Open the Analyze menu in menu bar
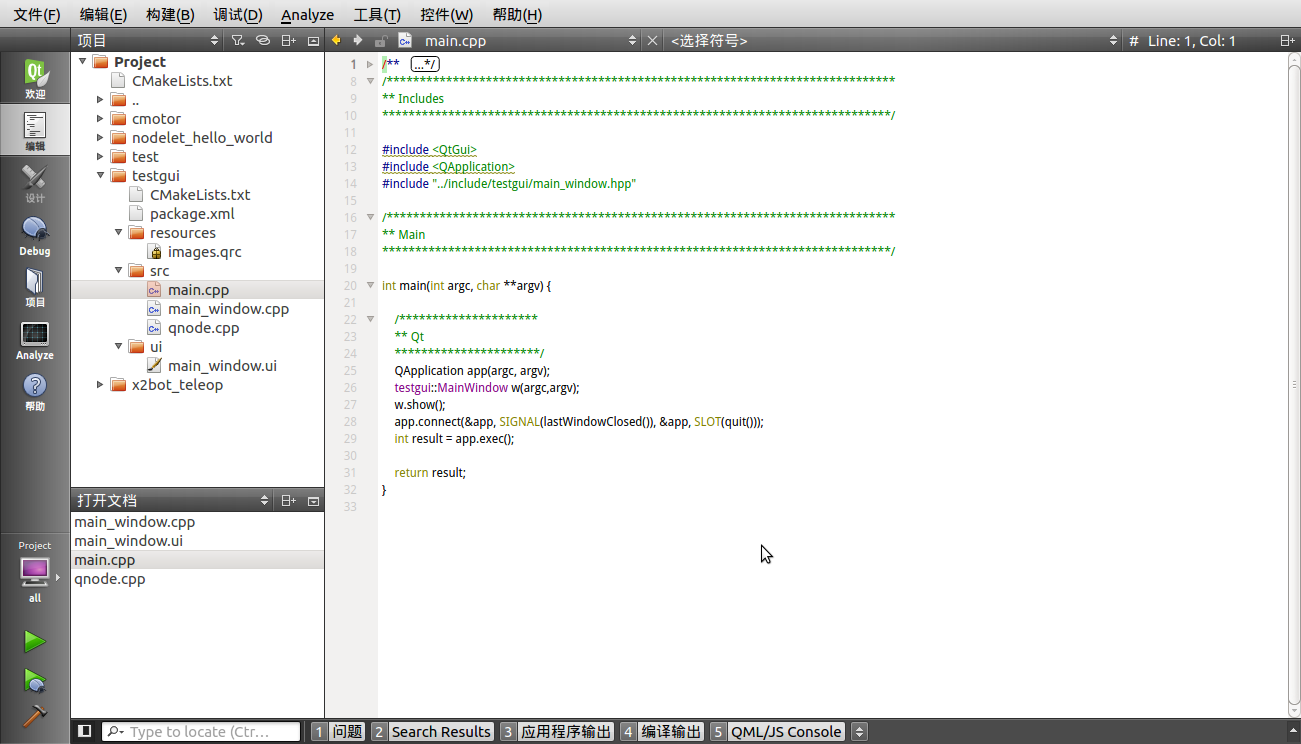 [307, 15]
